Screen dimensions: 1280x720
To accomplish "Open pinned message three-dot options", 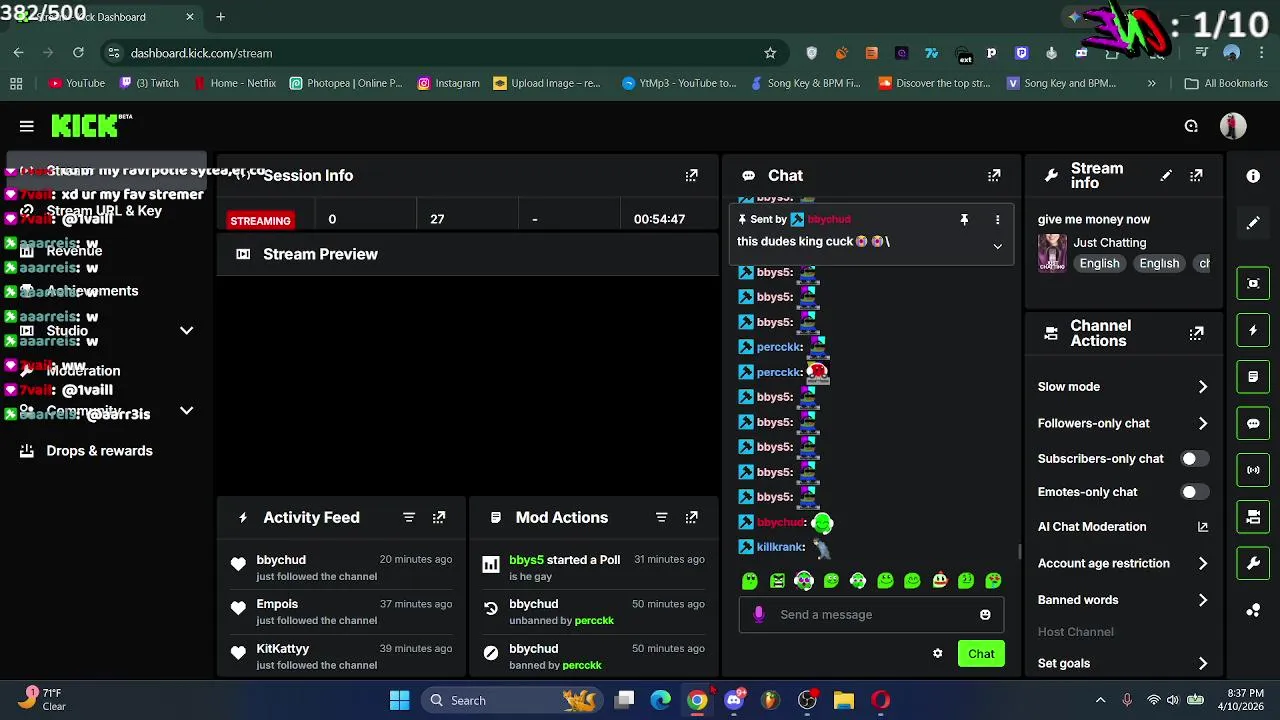I will [x=997, y=219].
